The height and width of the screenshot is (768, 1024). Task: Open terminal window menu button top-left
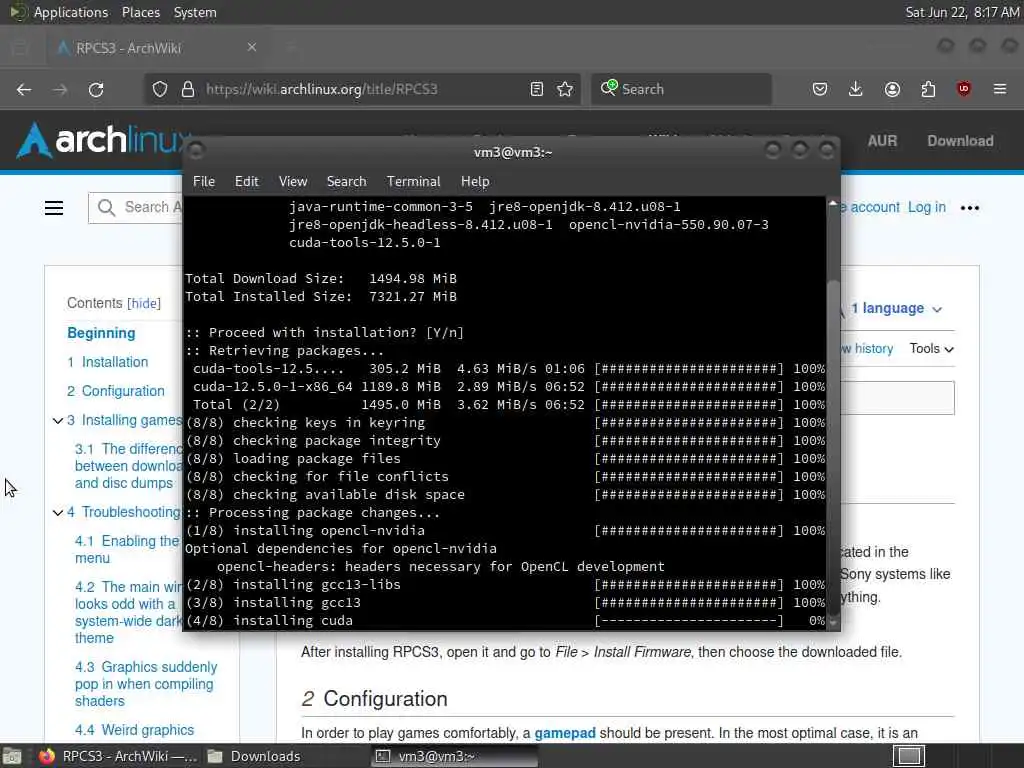(x=196, y=151)
